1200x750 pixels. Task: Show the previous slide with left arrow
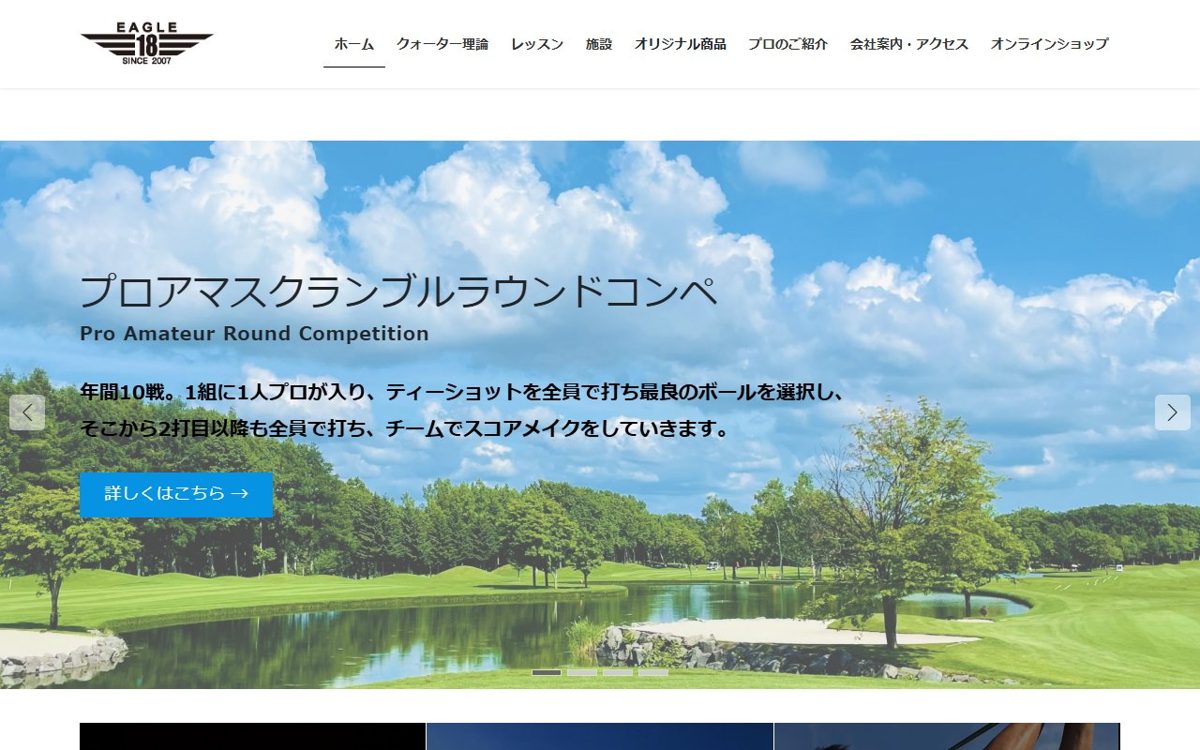tap(27, 412)
